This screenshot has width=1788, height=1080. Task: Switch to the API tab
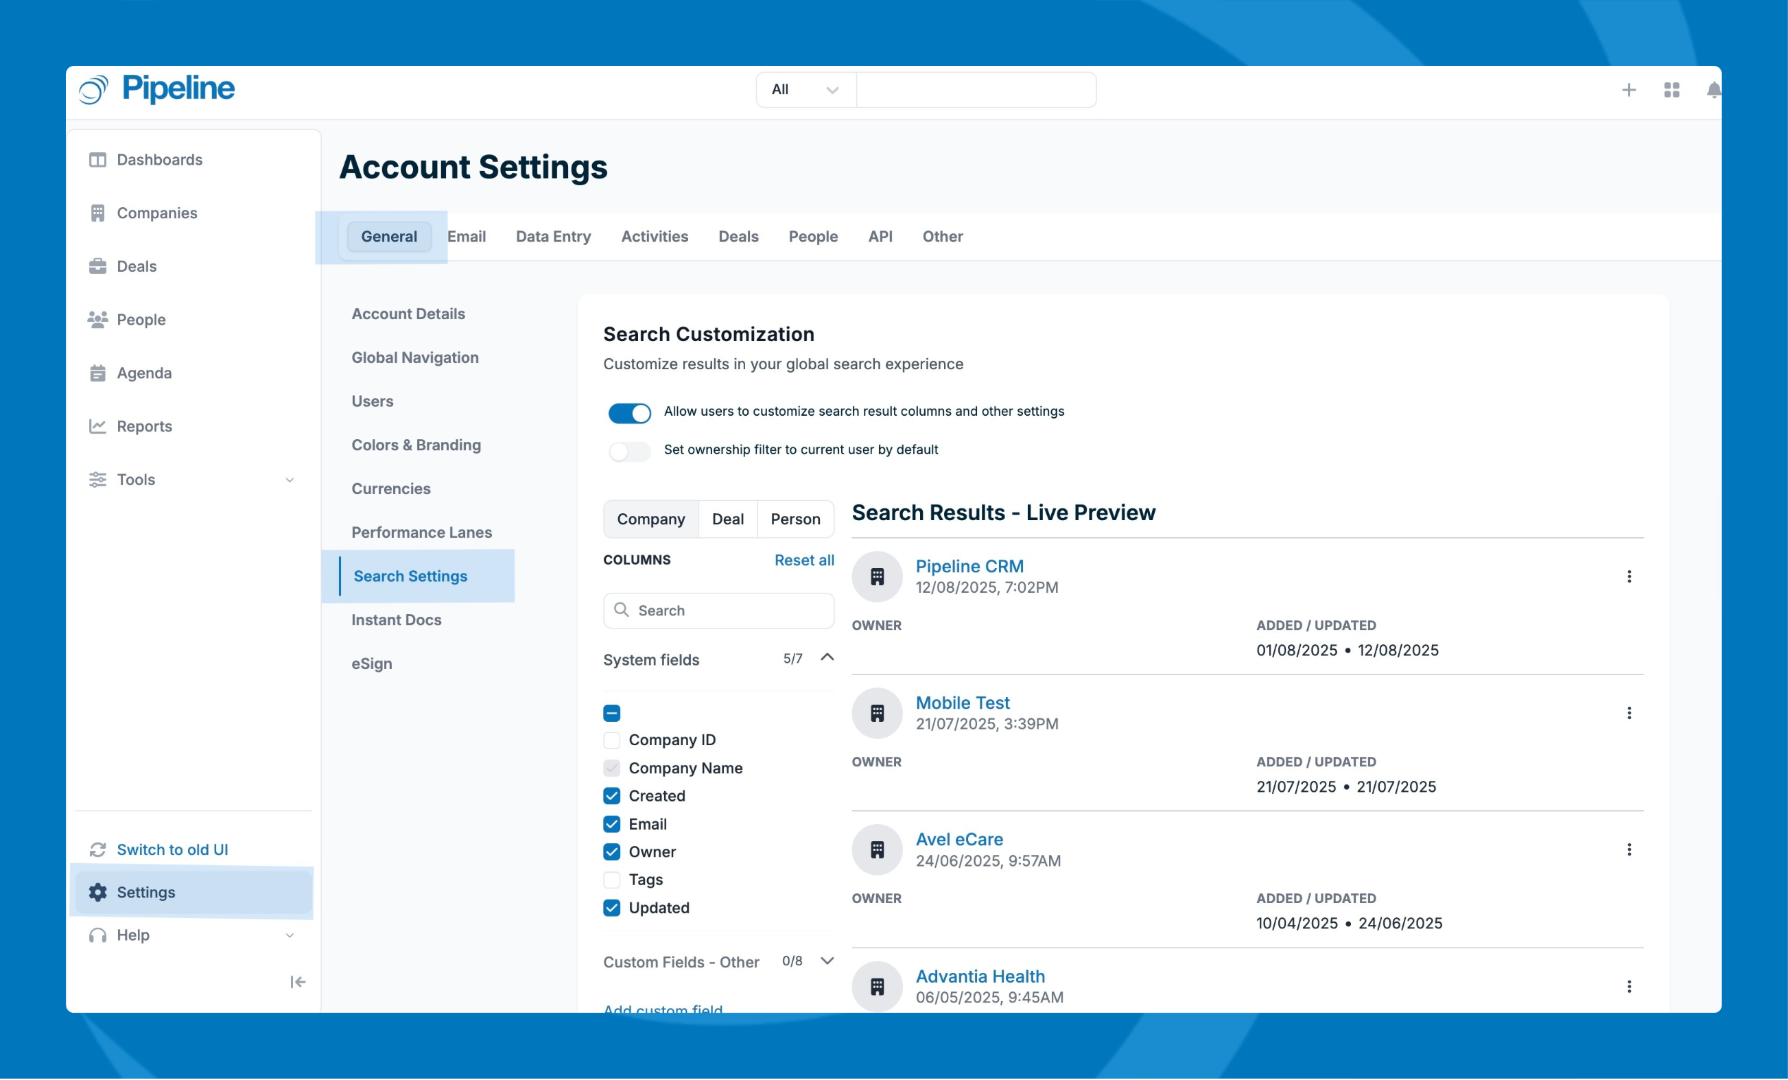[880, 237]
